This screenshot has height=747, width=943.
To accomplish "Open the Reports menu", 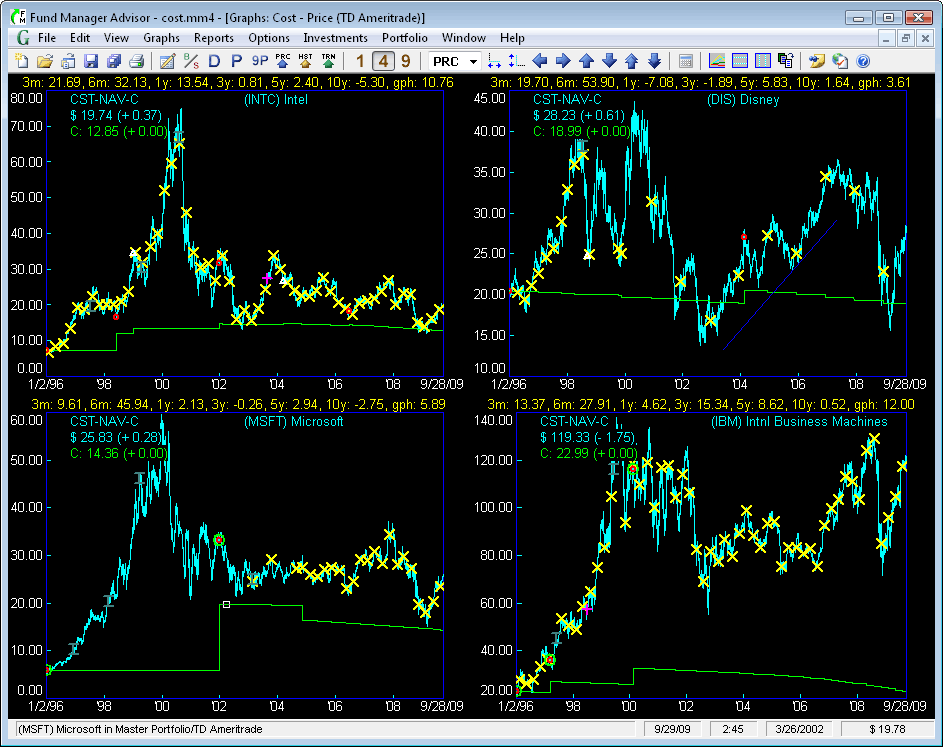I will (x=213, y=38).
